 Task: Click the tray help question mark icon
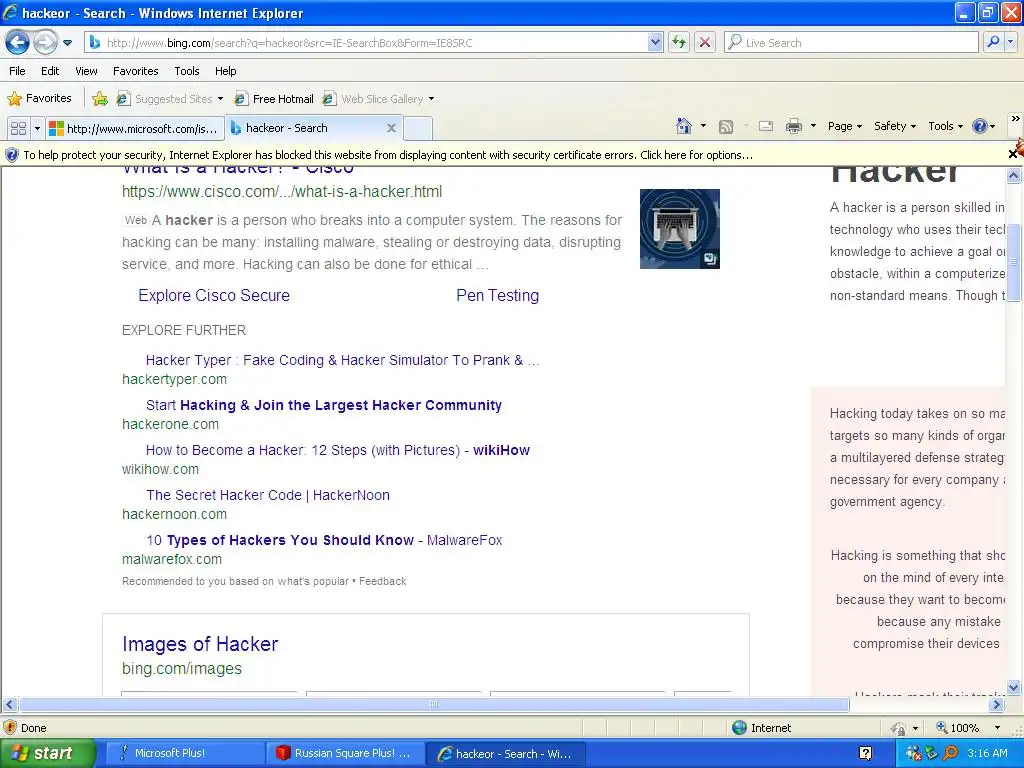point(865,754)
